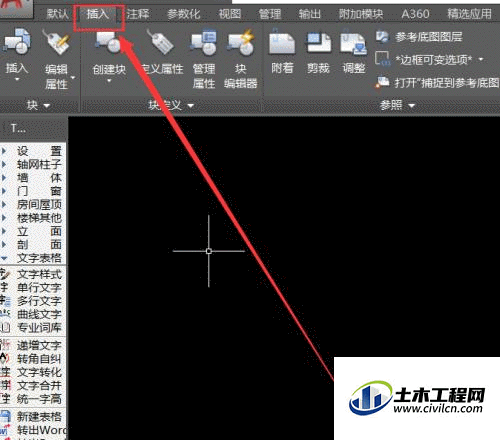Click the 定义属性 tag icon
This screenshot has height=440, width=500.
click(162, 41)
